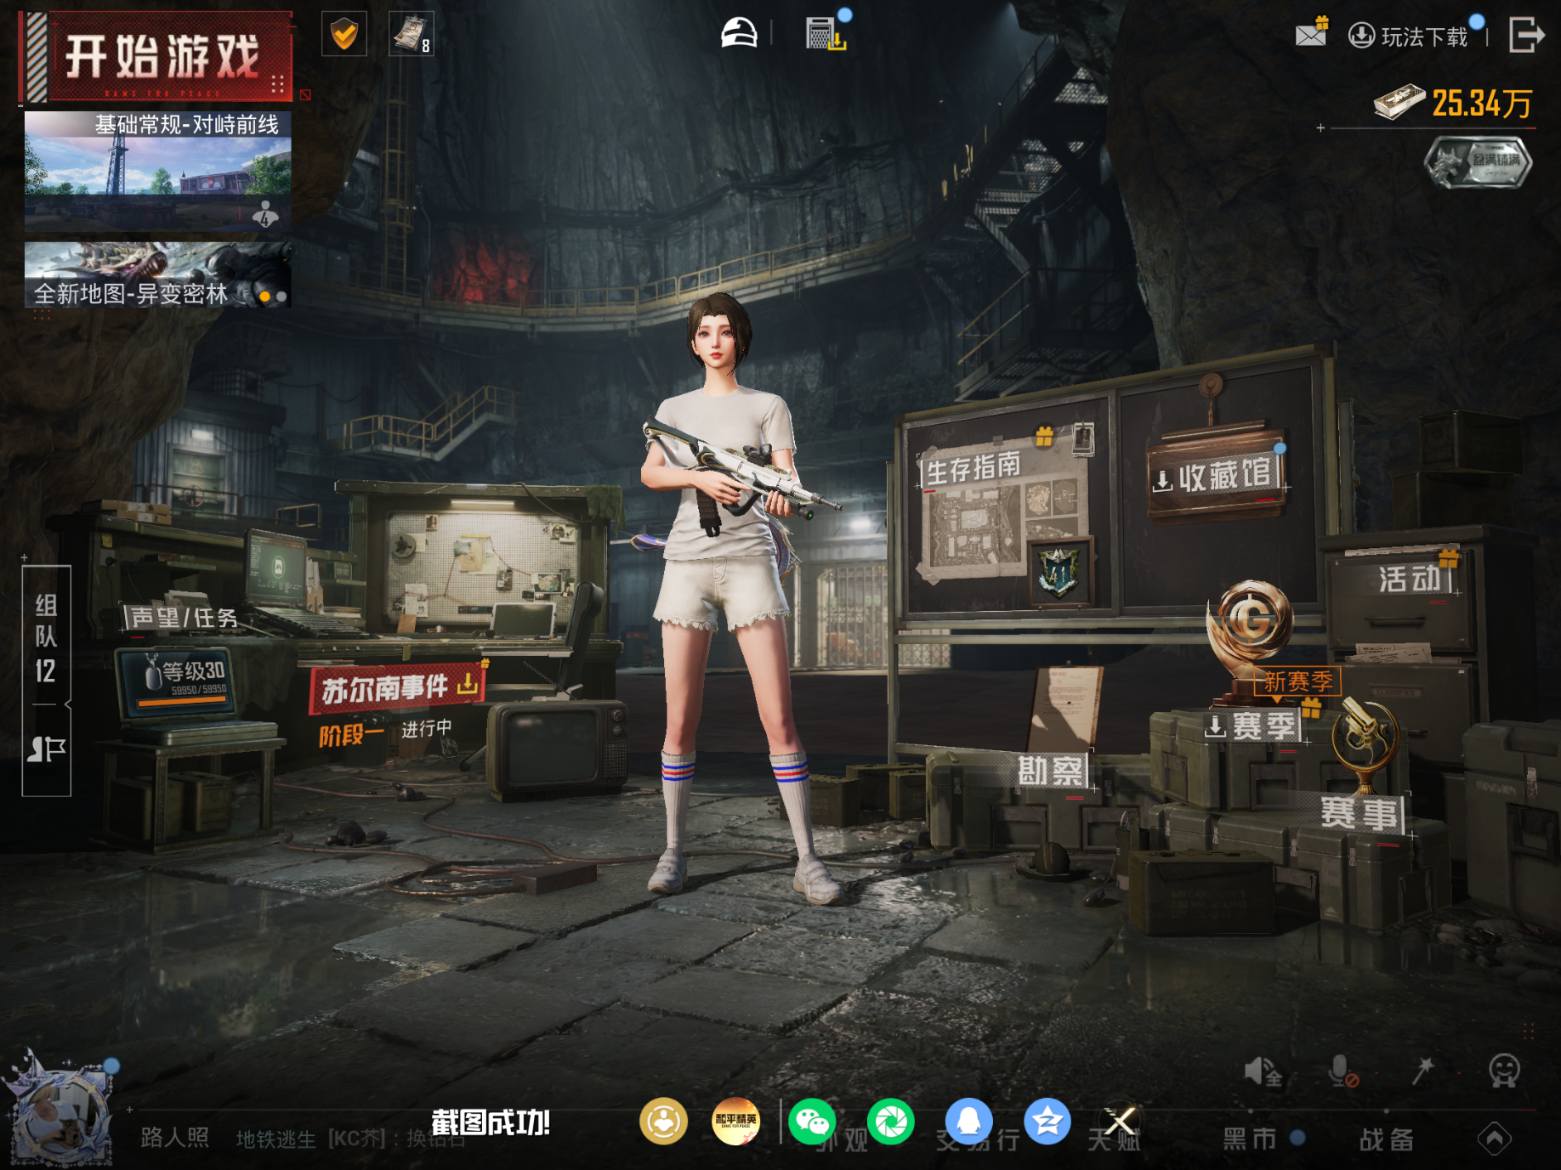Screen dimensions: 1561x1170
Task: Share to WeChat Moments shutter icon
Action: click(x=890, y=1121)
